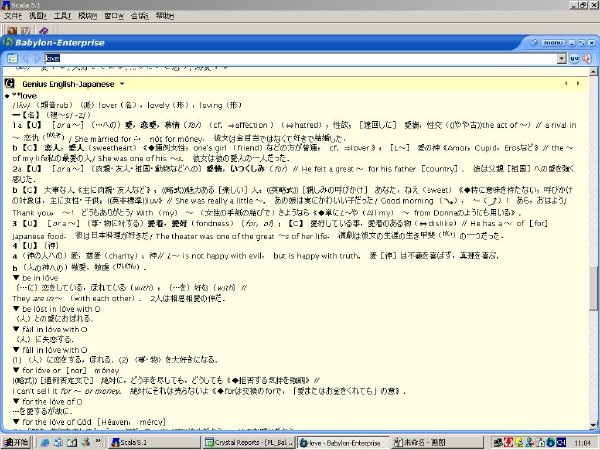Click the second Scala toolbar edit icon
Screen dimensions: 600x450
[25, 30]
